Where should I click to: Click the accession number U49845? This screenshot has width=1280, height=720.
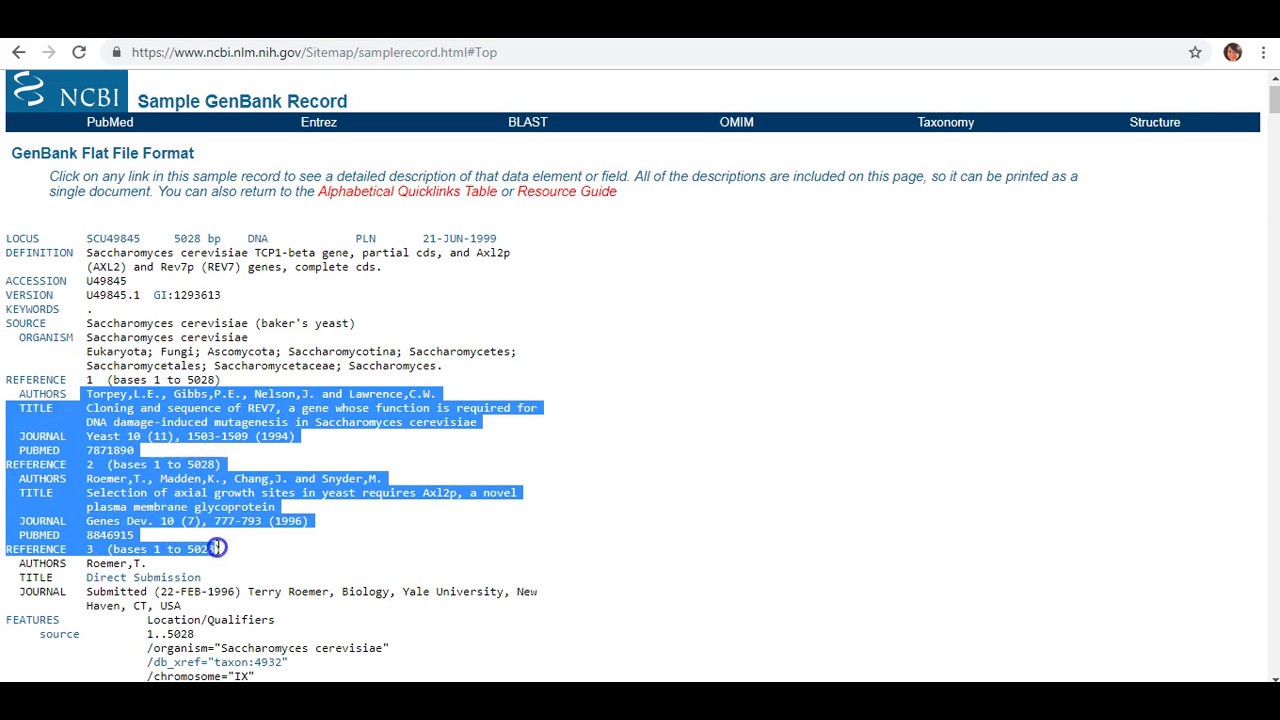pos(106,281)
